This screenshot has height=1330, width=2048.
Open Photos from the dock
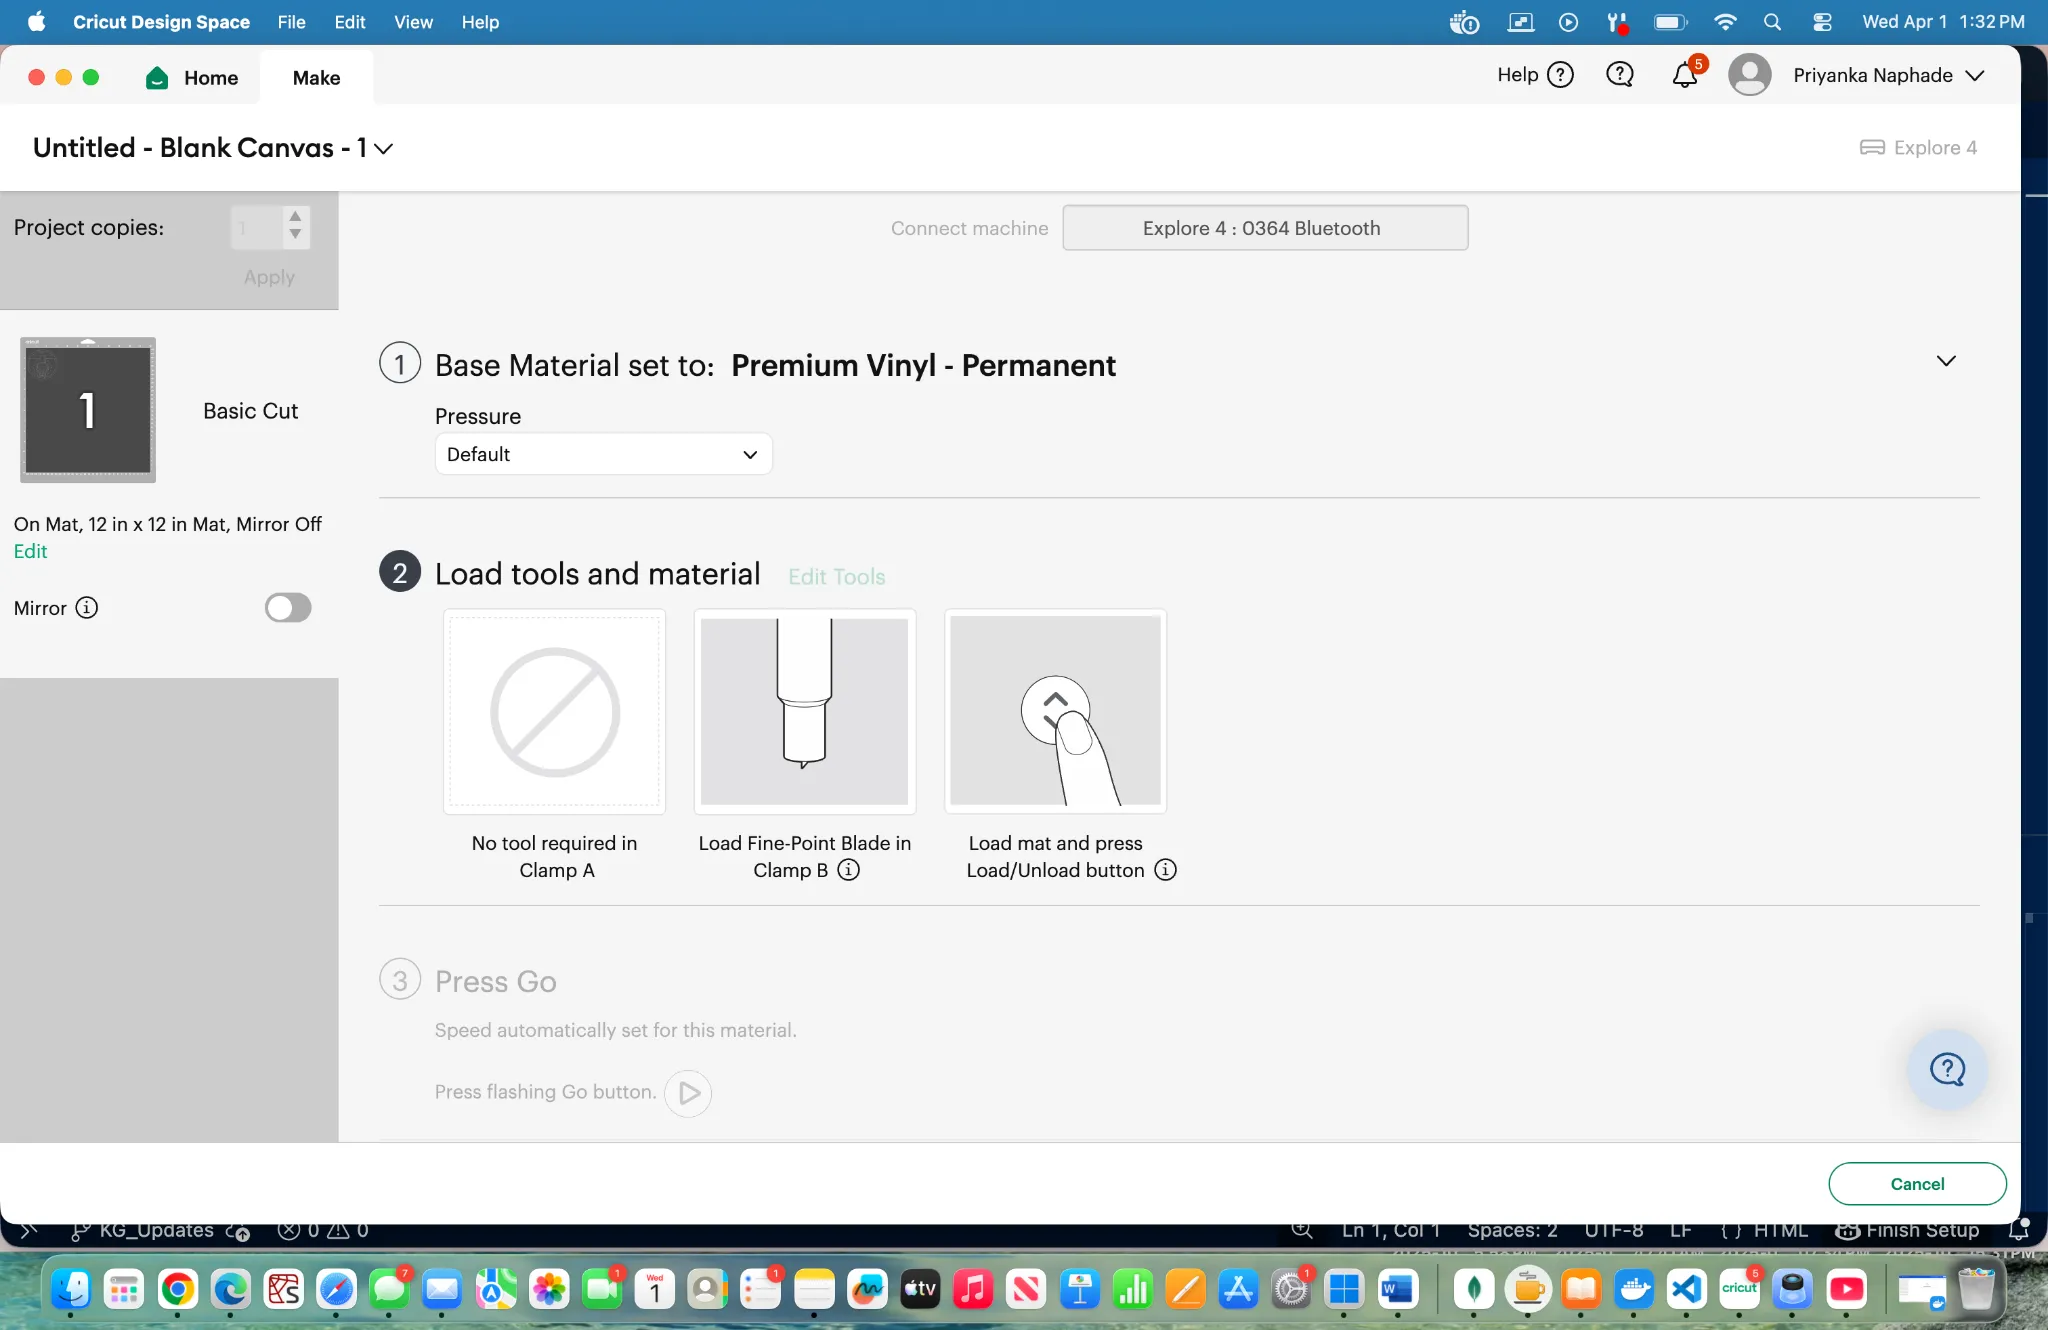548,1289
